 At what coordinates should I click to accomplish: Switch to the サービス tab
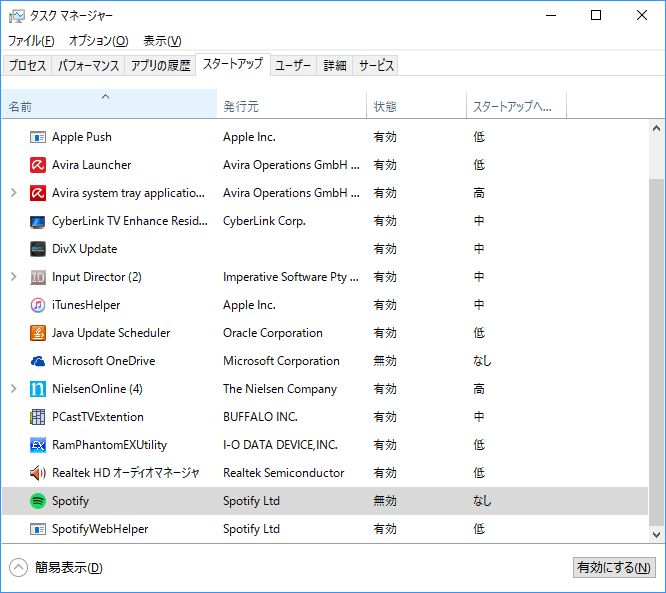(x=376, y=65)
